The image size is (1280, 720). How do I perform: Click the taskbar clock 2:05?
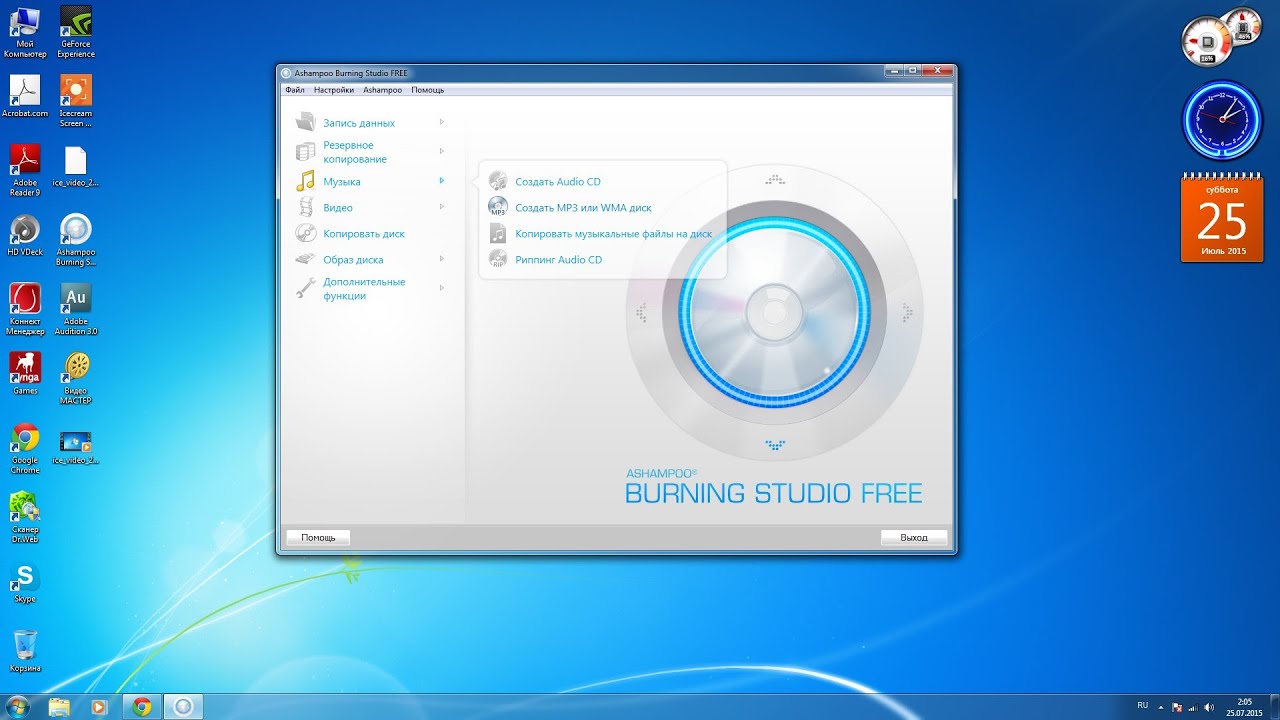tap(1244, 707)
